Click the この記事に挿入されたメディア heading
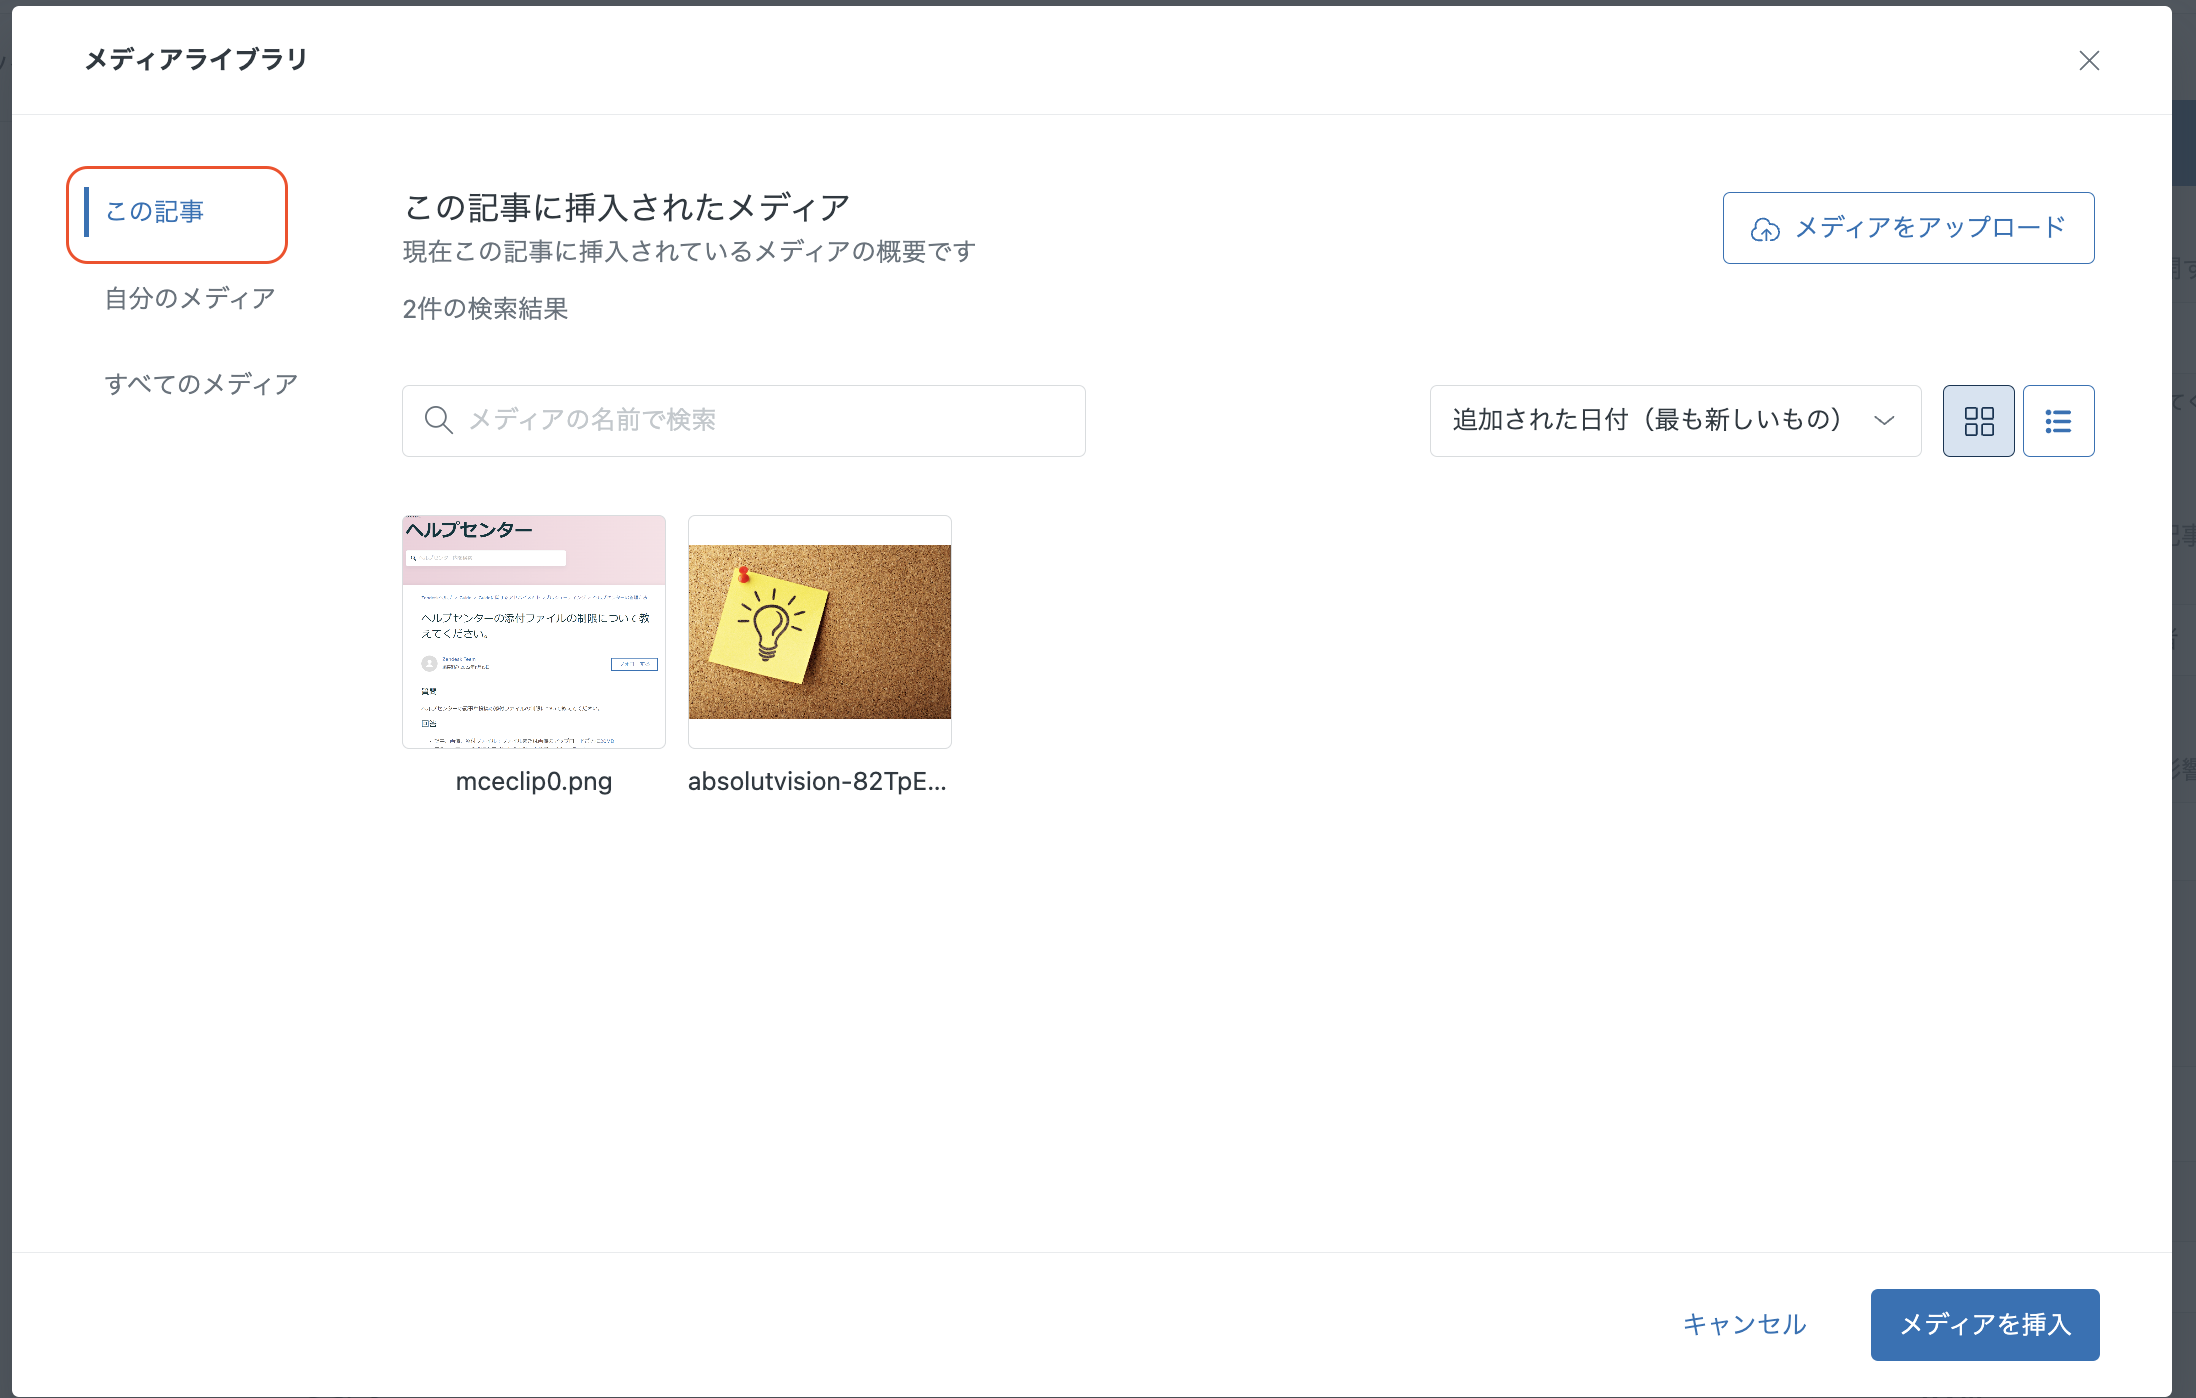This screenshot has width=2196, height=1398. click(x=627, y=207)
